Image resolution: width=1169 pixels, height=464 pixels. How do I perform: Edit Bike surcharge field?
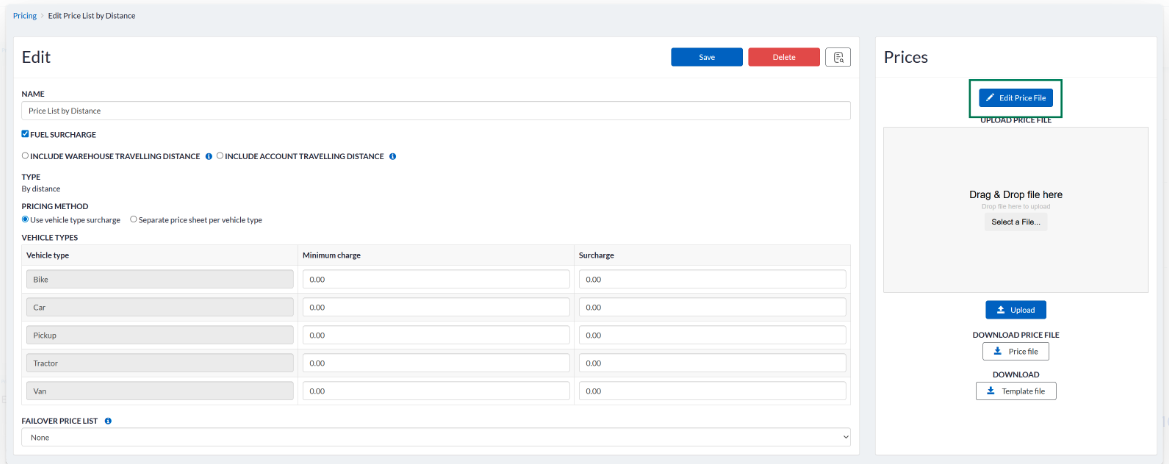(x=713, y=279)
